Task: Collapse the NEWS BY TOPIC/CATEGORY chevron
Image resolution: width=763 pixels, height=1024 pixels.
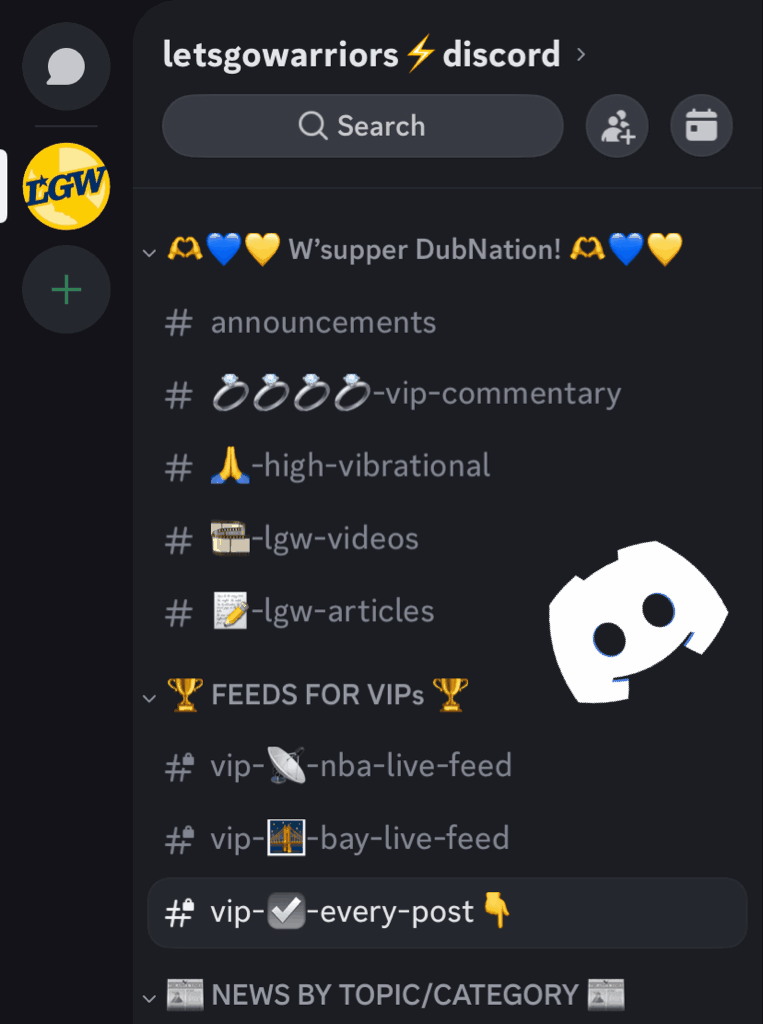Action: tap(150, 998)
